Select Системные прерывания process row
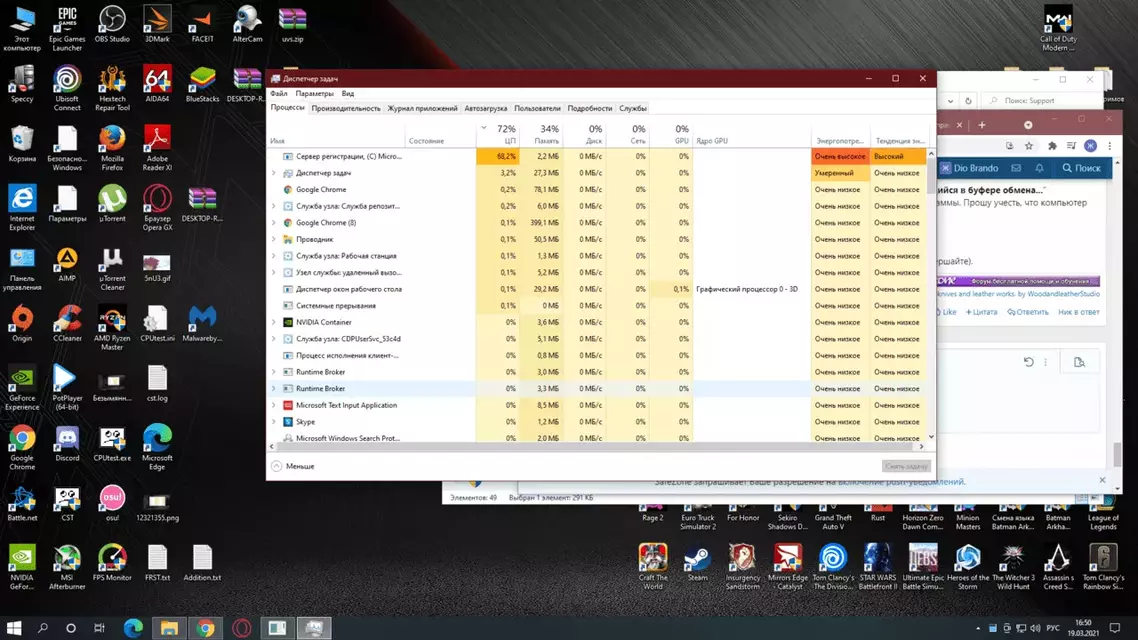This screenshot has height=640, width=1138. 597,305
